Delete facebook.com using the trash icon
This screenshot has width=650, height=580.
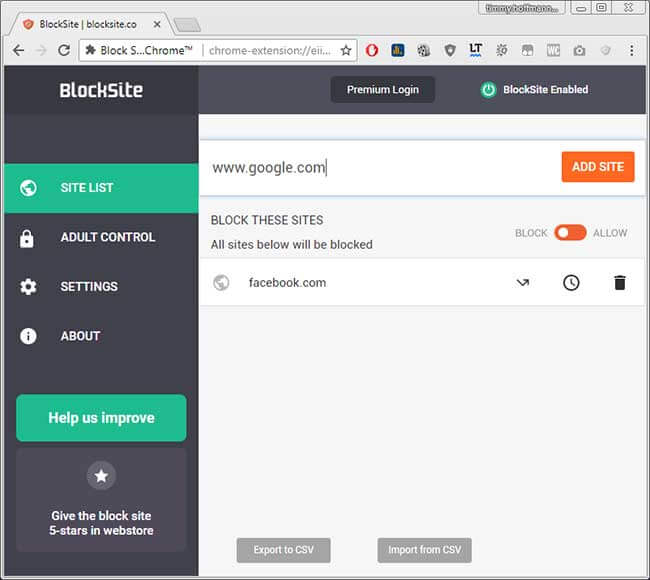click(619, 283)
